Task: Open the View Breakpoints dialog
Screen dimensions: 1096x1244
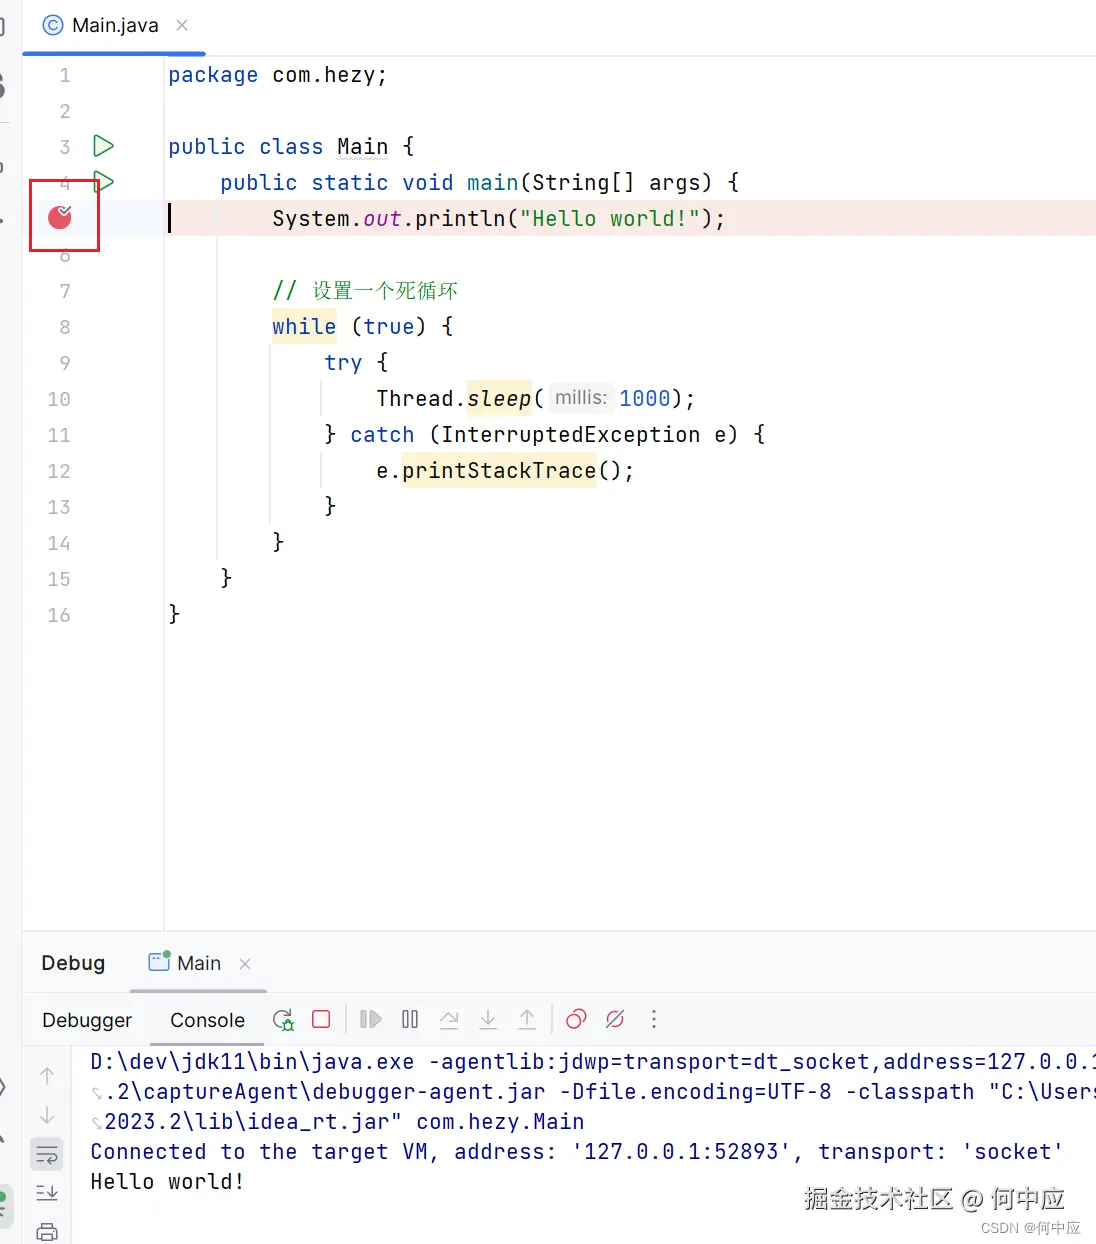Action: [x=576, y=1019]
